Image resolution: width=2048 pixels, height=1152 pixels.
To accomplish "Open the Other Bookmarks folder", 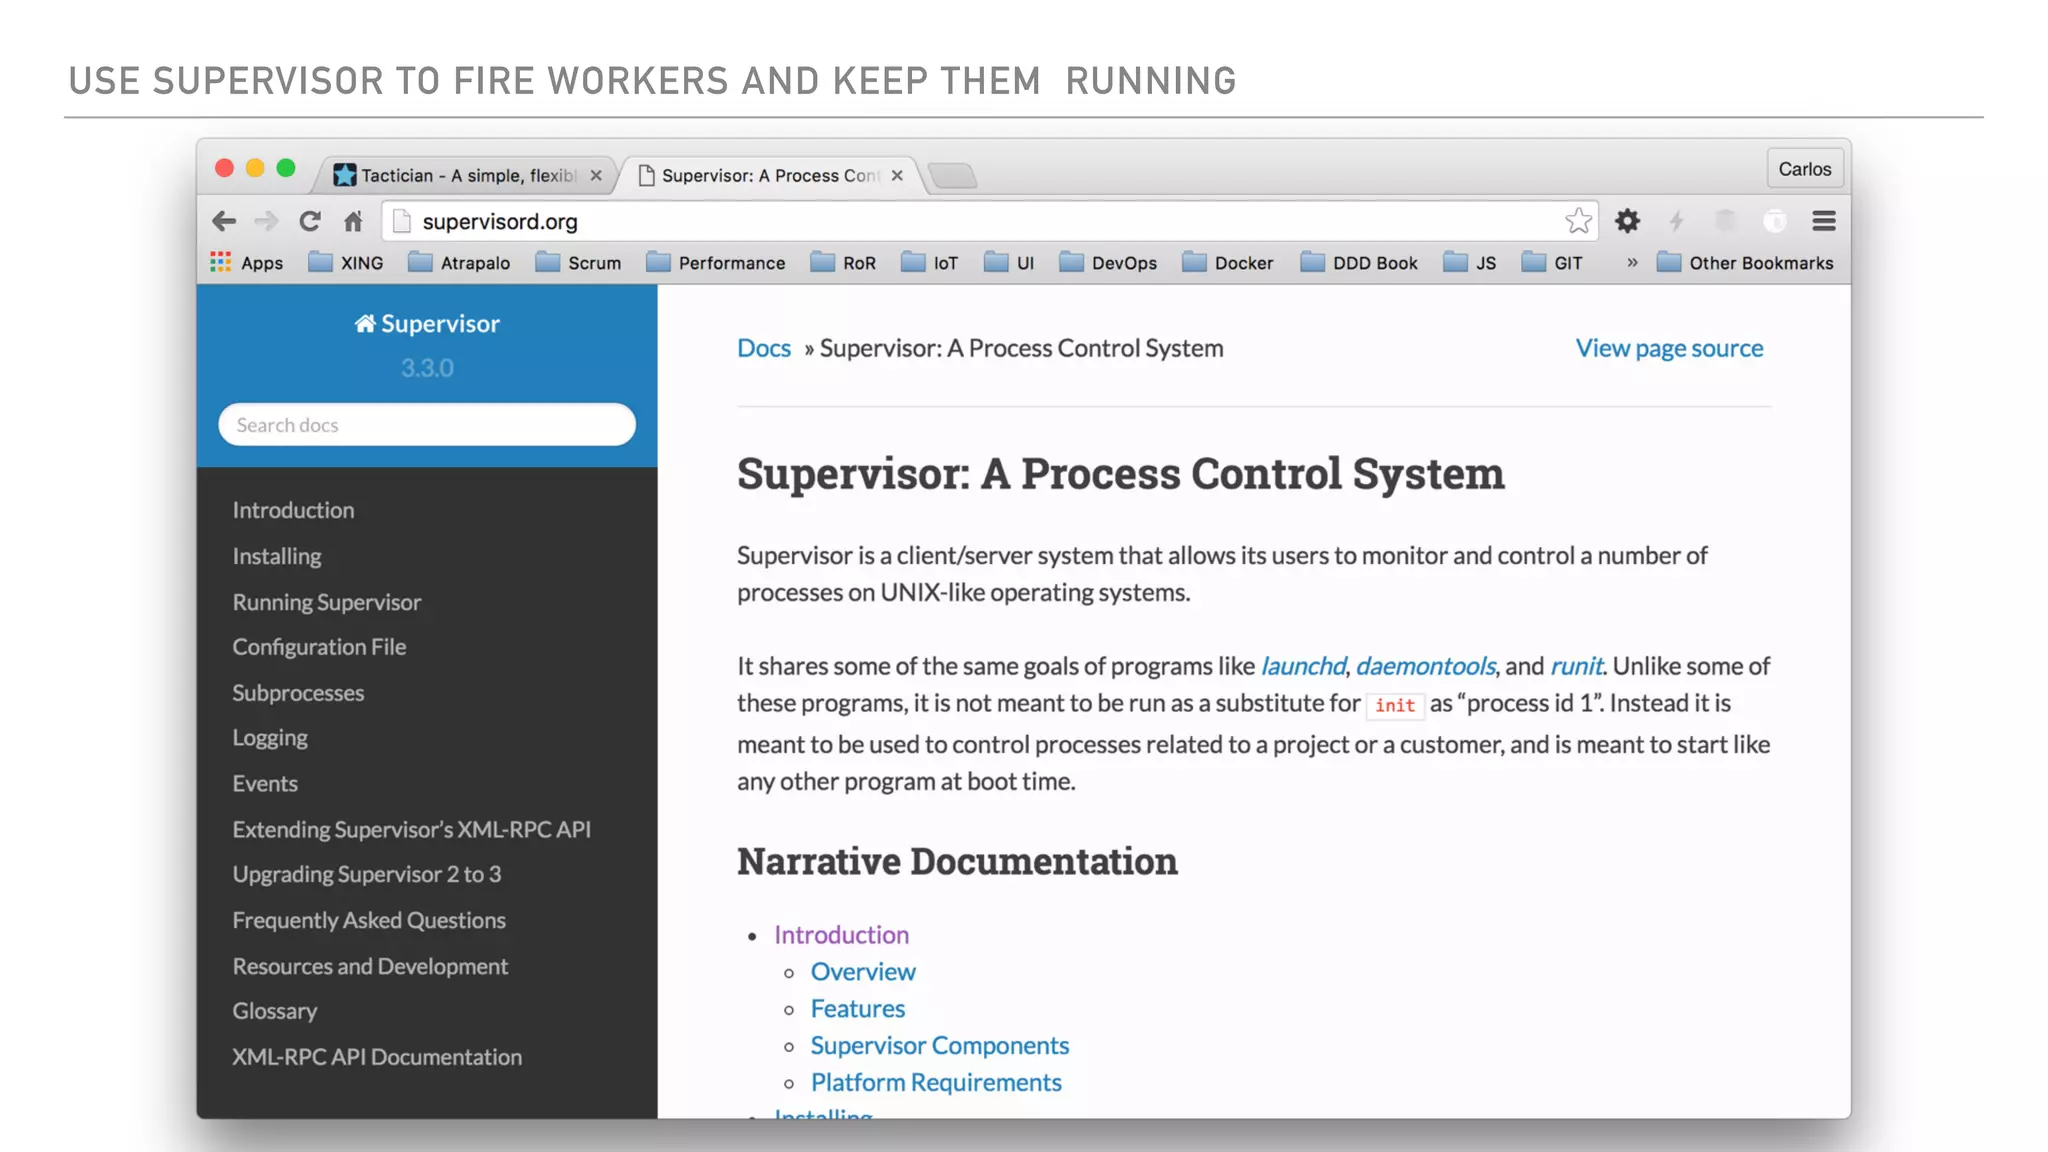I will [x=1745, y=263].
